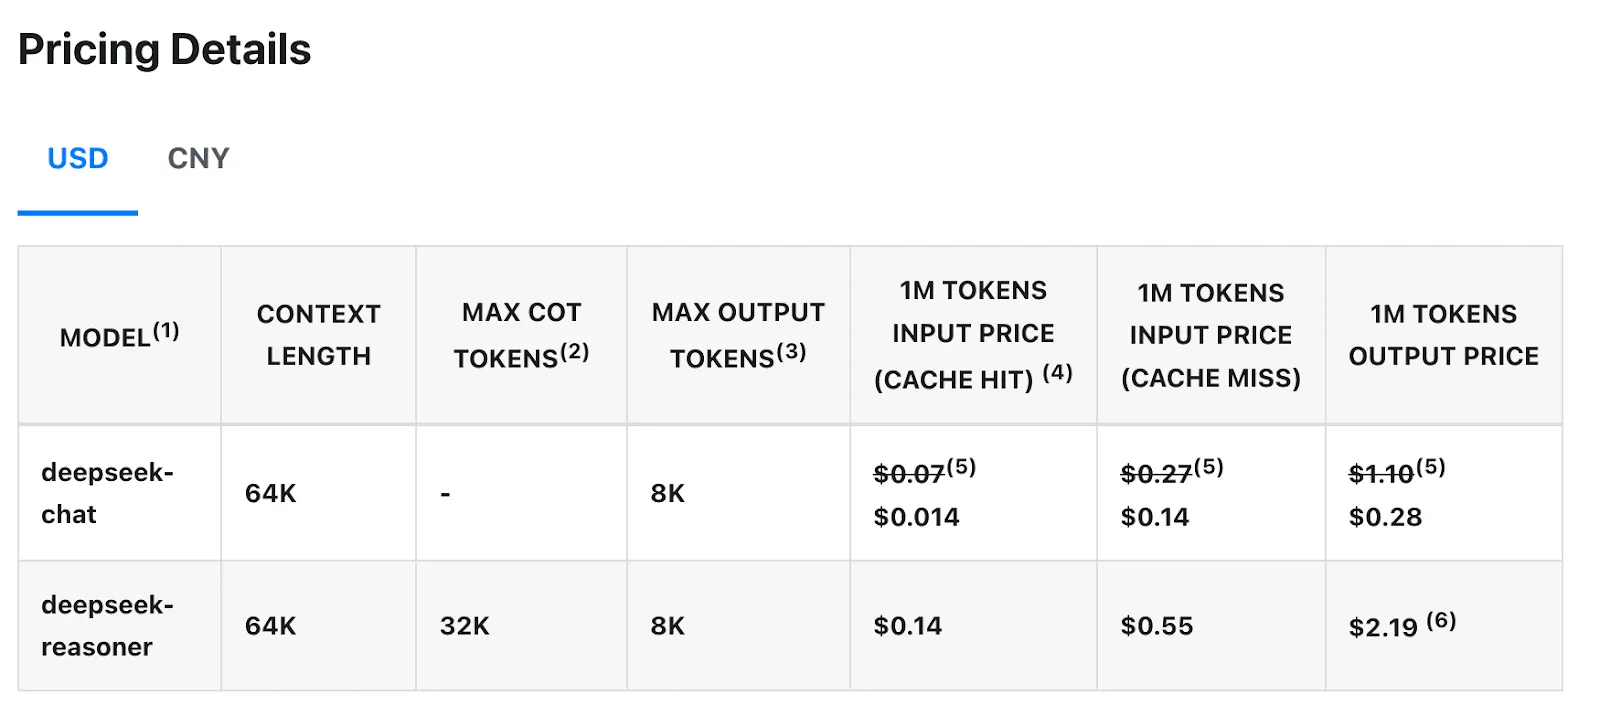
Task: Open footnote (5) beside strikethrough $0.07 price
Action: [x=963, y=467]
